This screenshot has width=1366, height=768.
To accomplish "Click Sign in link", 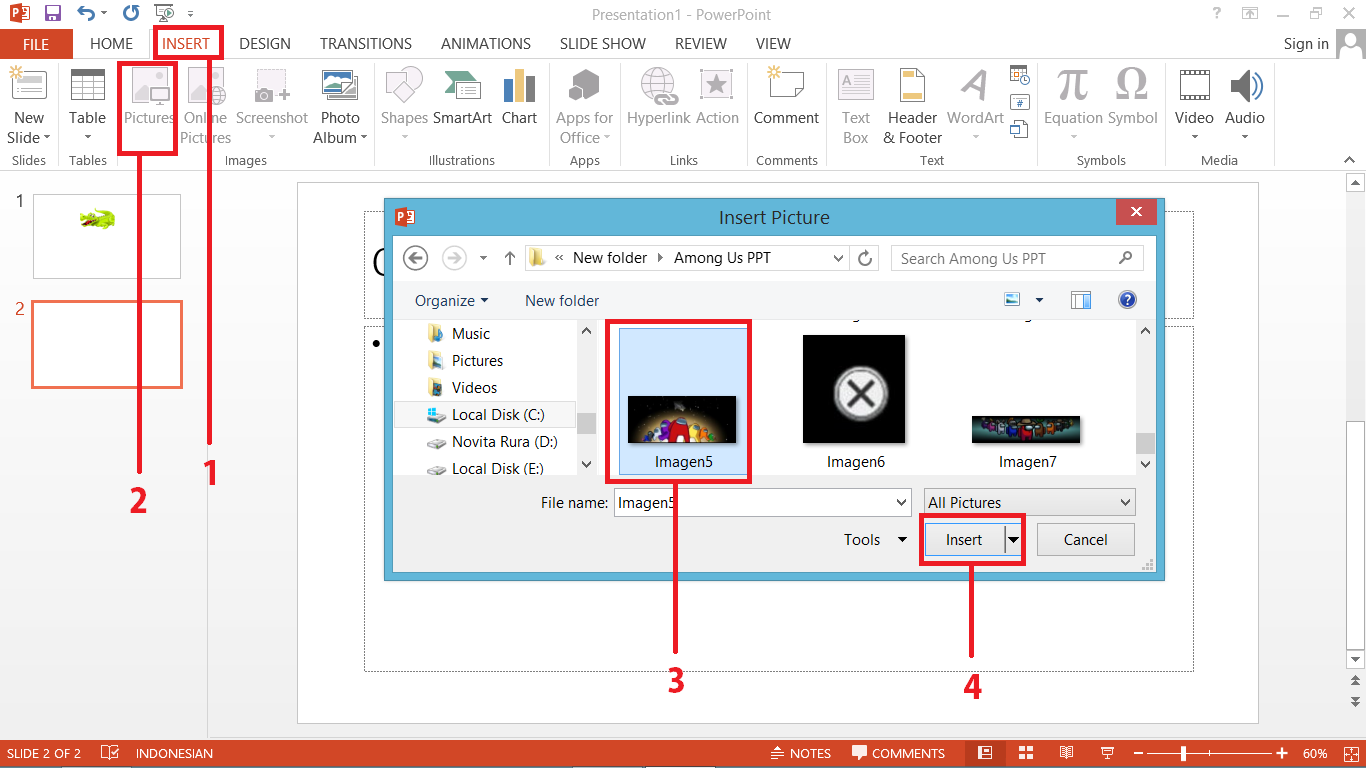I will 1306,44.
